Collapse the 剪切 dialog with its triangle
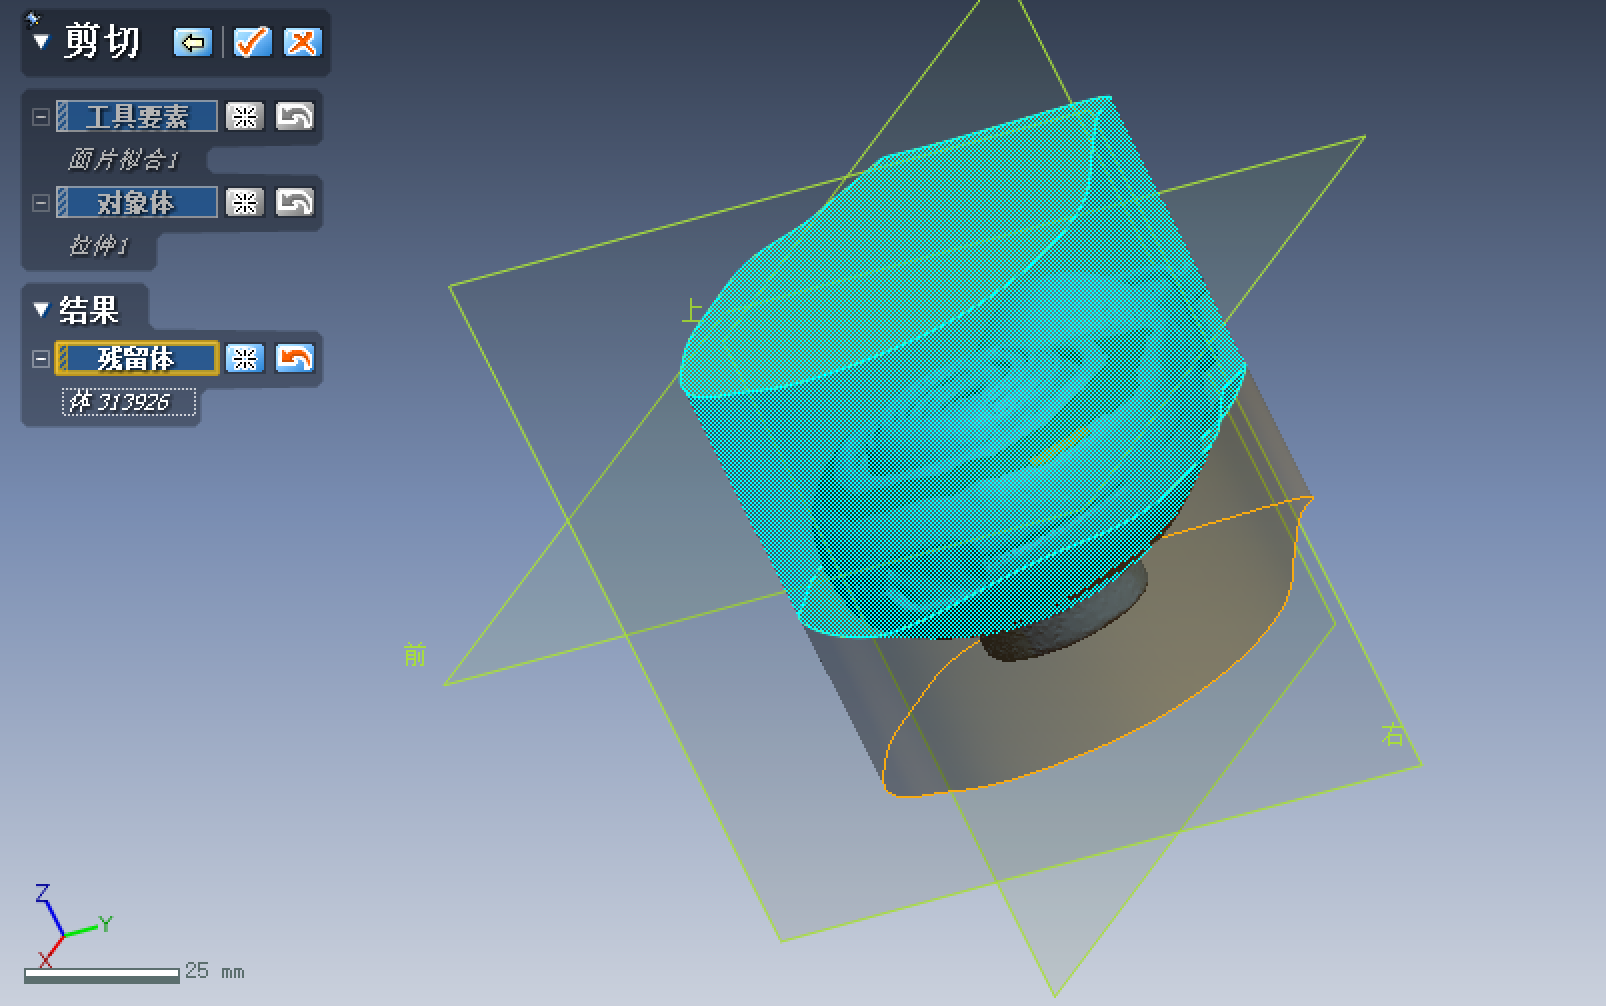 pos(41,42)
